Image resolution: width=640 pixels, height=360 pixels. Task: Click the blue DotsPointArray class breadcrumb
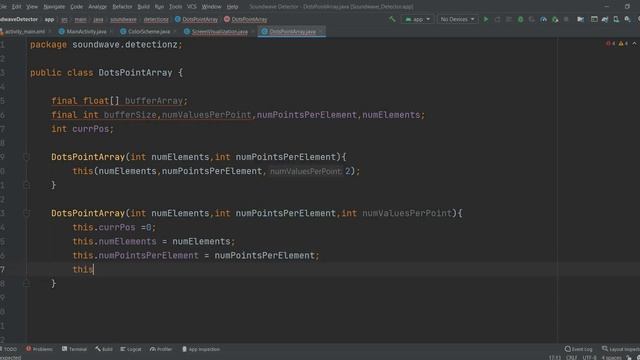point(196,19)
